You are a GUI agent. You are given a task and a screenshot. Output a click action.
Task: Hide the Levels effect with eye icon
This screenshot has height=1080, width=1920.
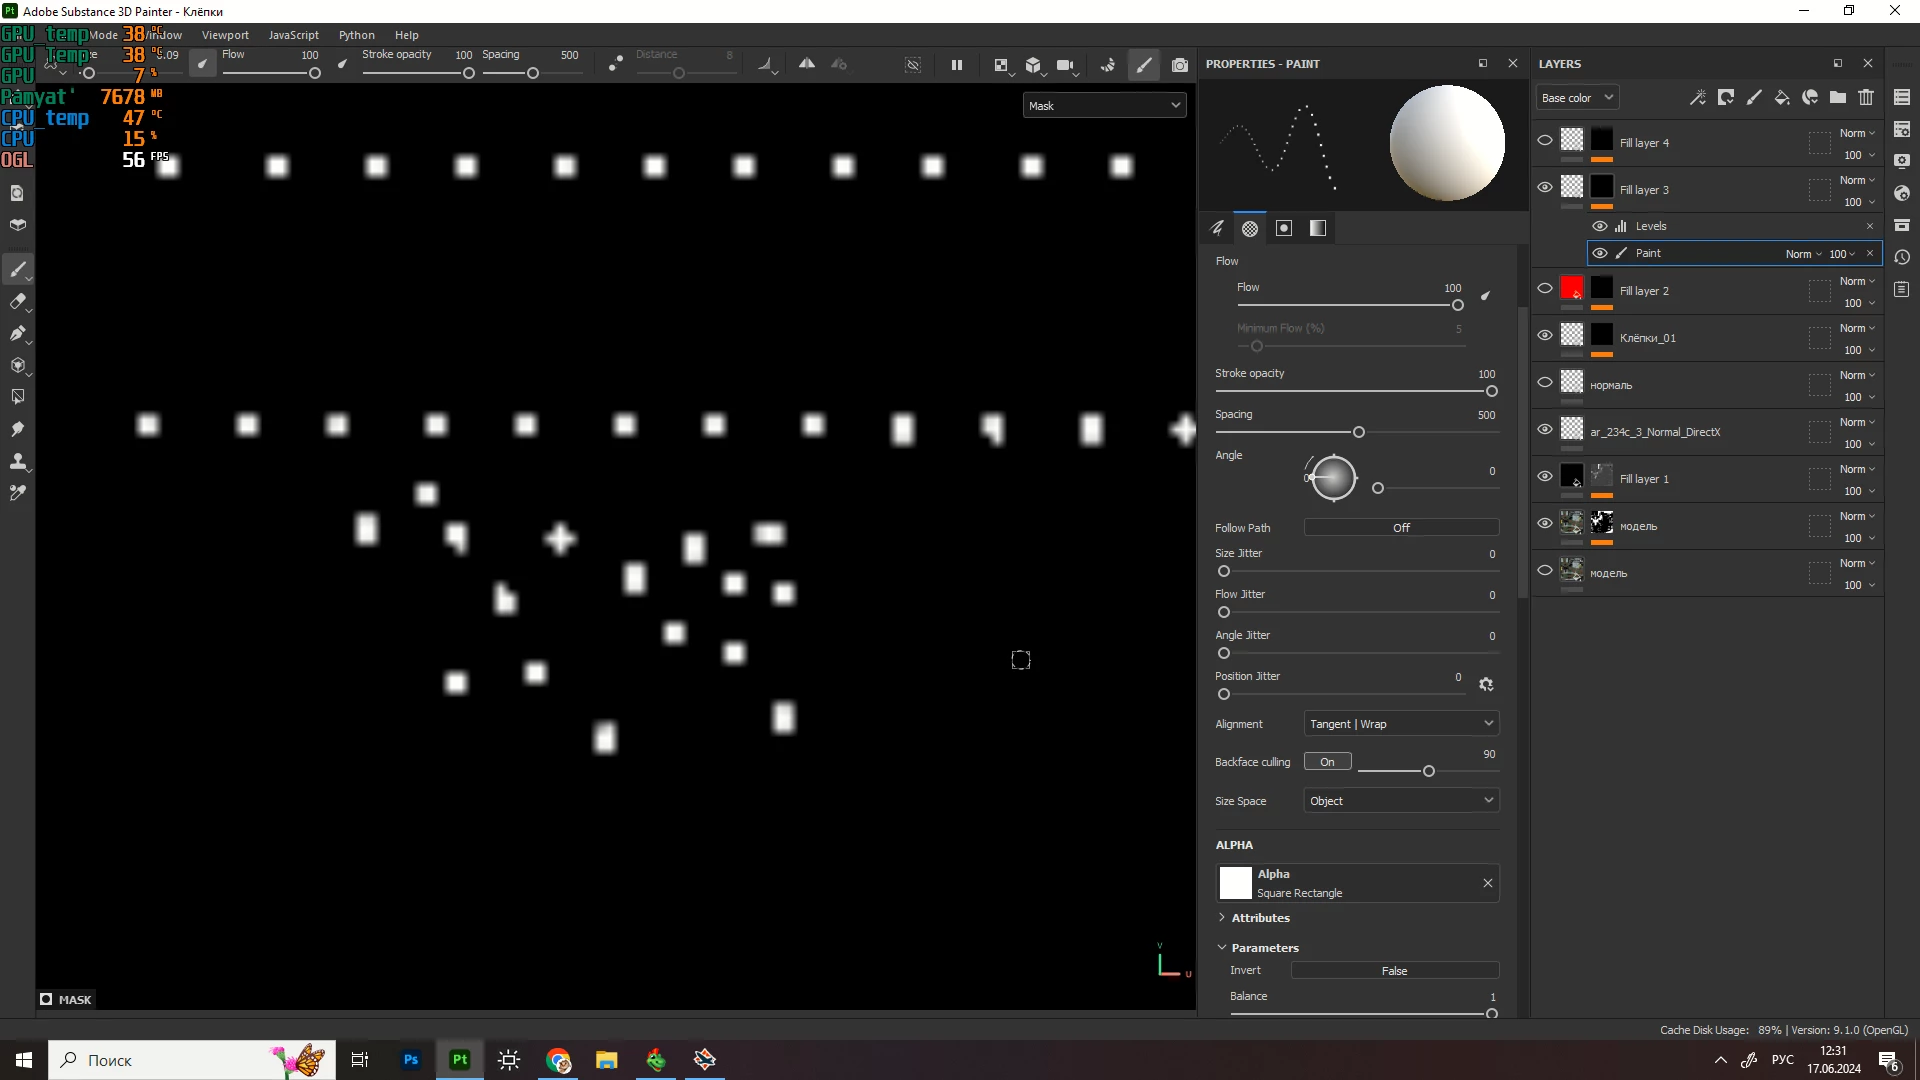(x=1600, y=226)
